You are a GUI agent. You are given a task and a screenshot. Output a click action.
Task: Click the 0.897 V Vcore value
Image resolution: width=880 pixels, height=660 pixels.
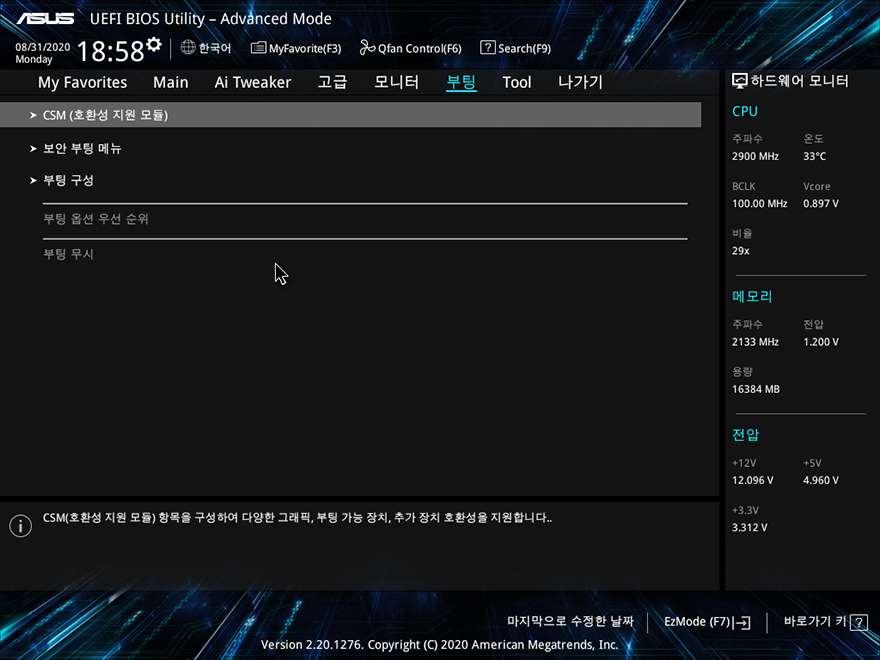pyautogui.click(x=821, y=204)
